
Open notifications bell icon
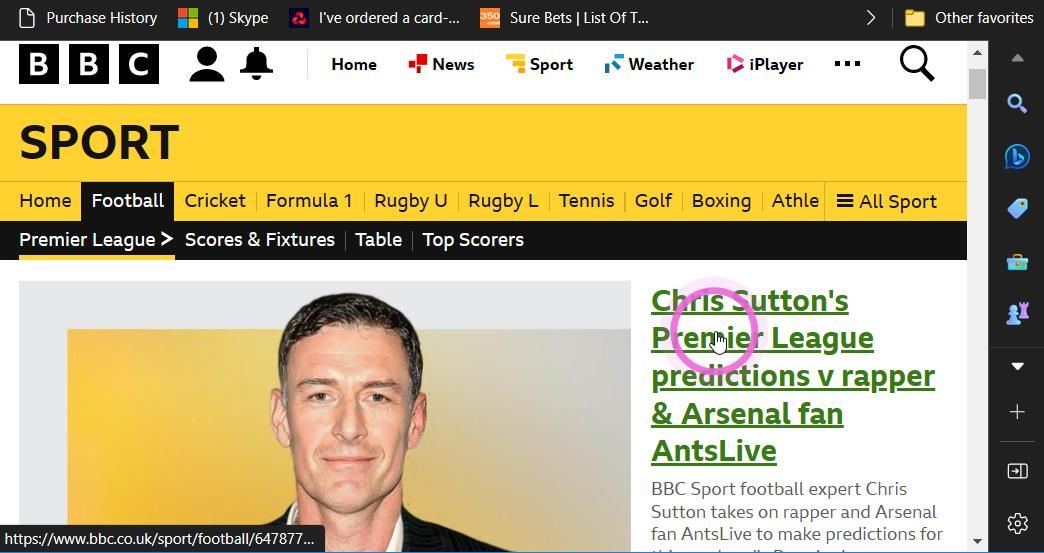256,64
